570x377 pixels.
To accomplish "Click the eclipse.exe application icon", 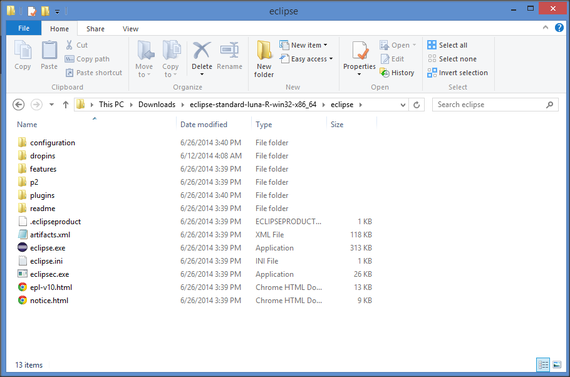I will pyautogui.click(x=22, y=248).
